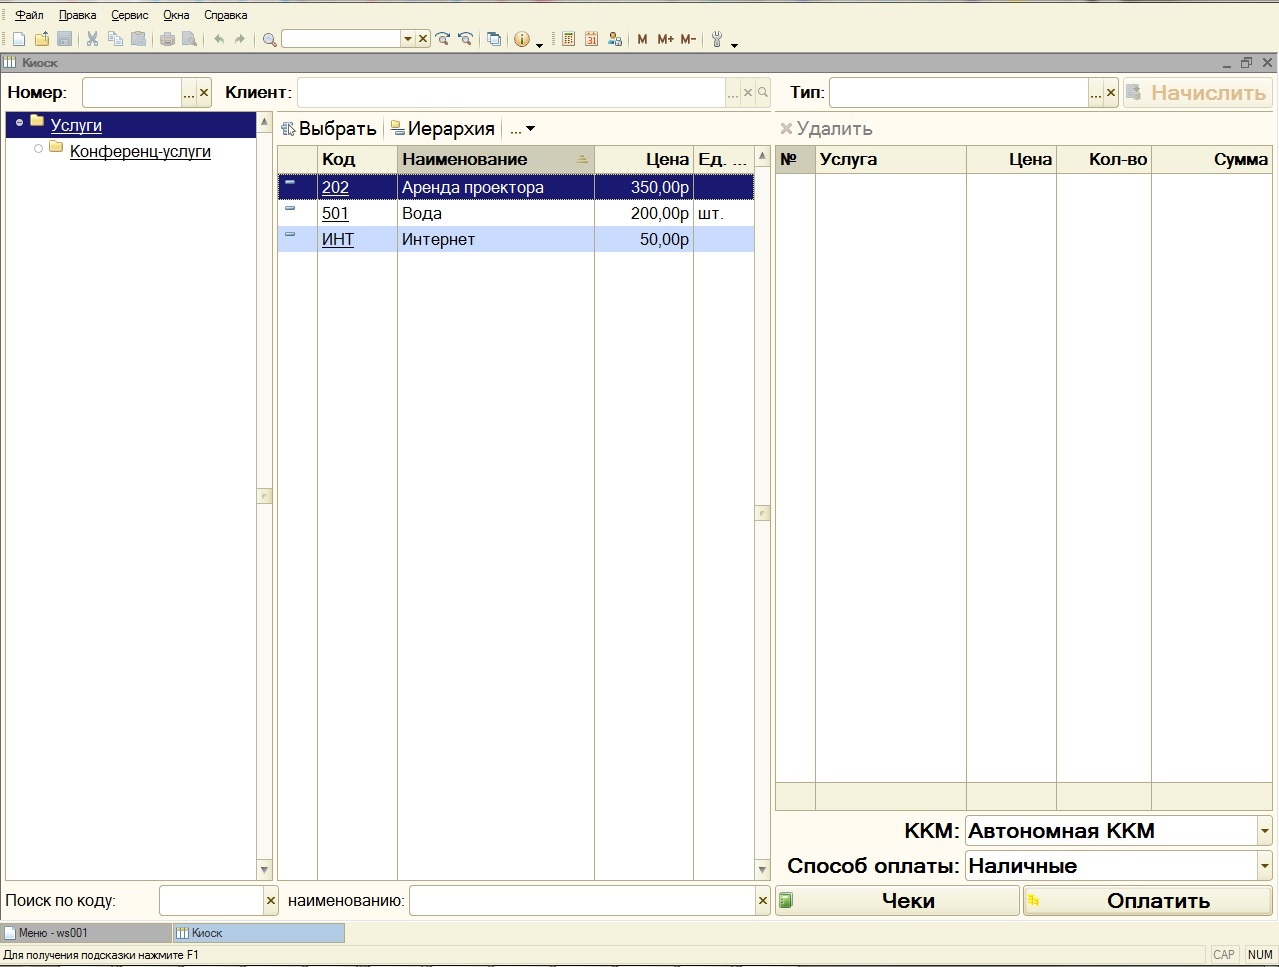Click the Save diskette toolbar icon
The height and width of the screenshot is (967, 1279).
[64, 39]
